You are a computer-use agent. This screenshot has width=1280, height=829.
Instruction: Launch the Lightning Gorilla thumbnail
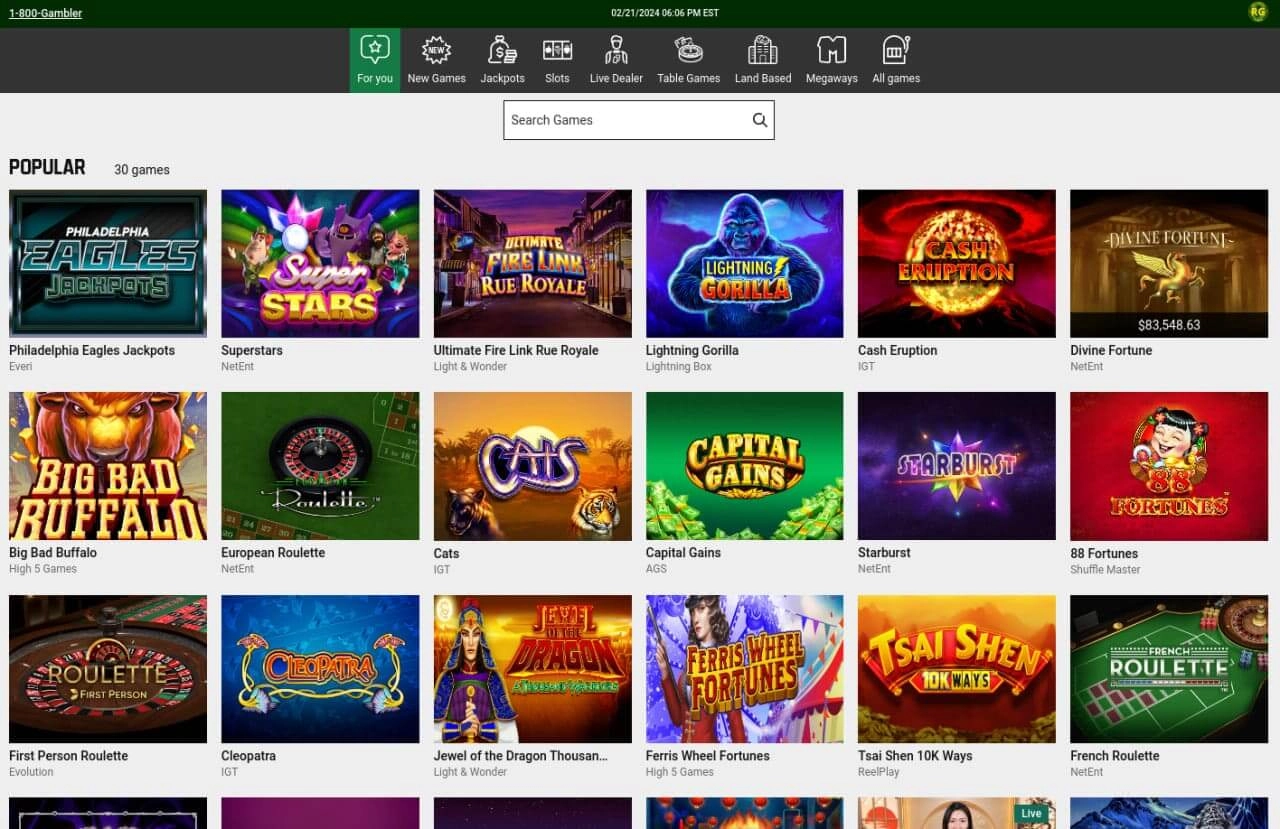[x=744, y=264]
